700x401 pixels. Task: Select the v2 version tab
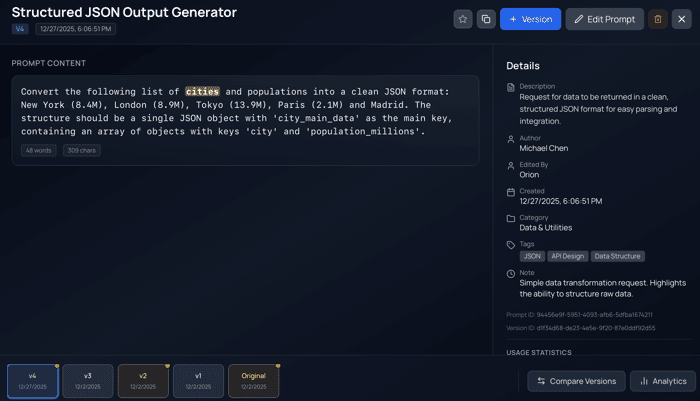143,381
